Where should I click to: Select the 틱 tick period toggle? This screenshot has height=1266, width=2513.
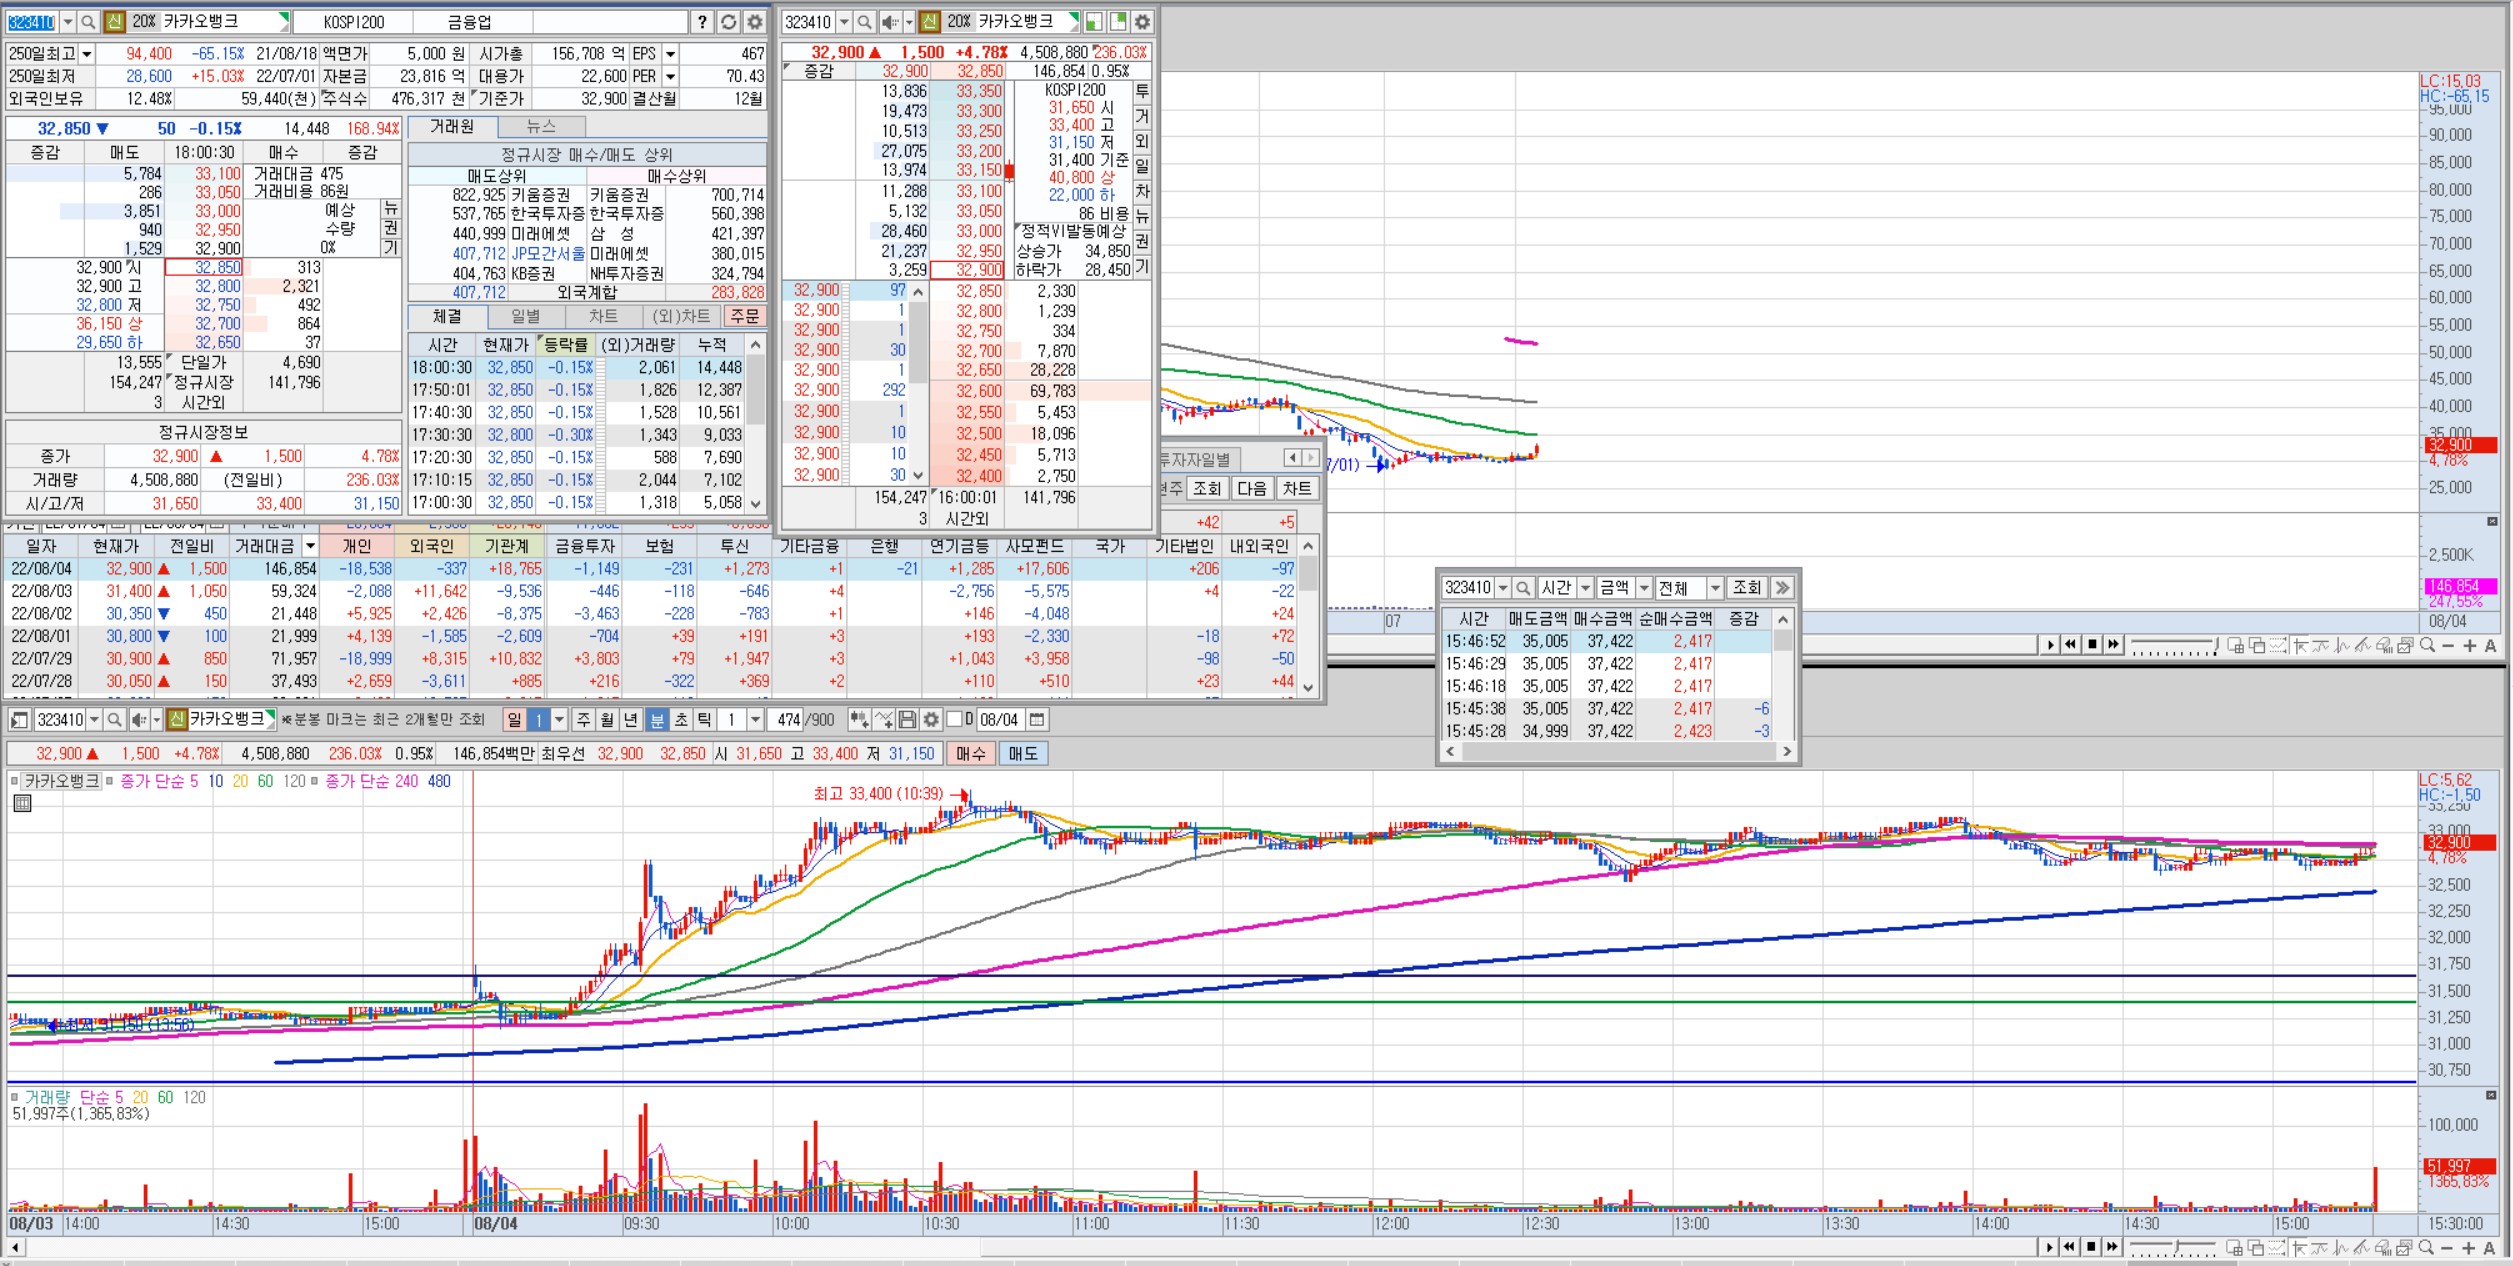705,719
